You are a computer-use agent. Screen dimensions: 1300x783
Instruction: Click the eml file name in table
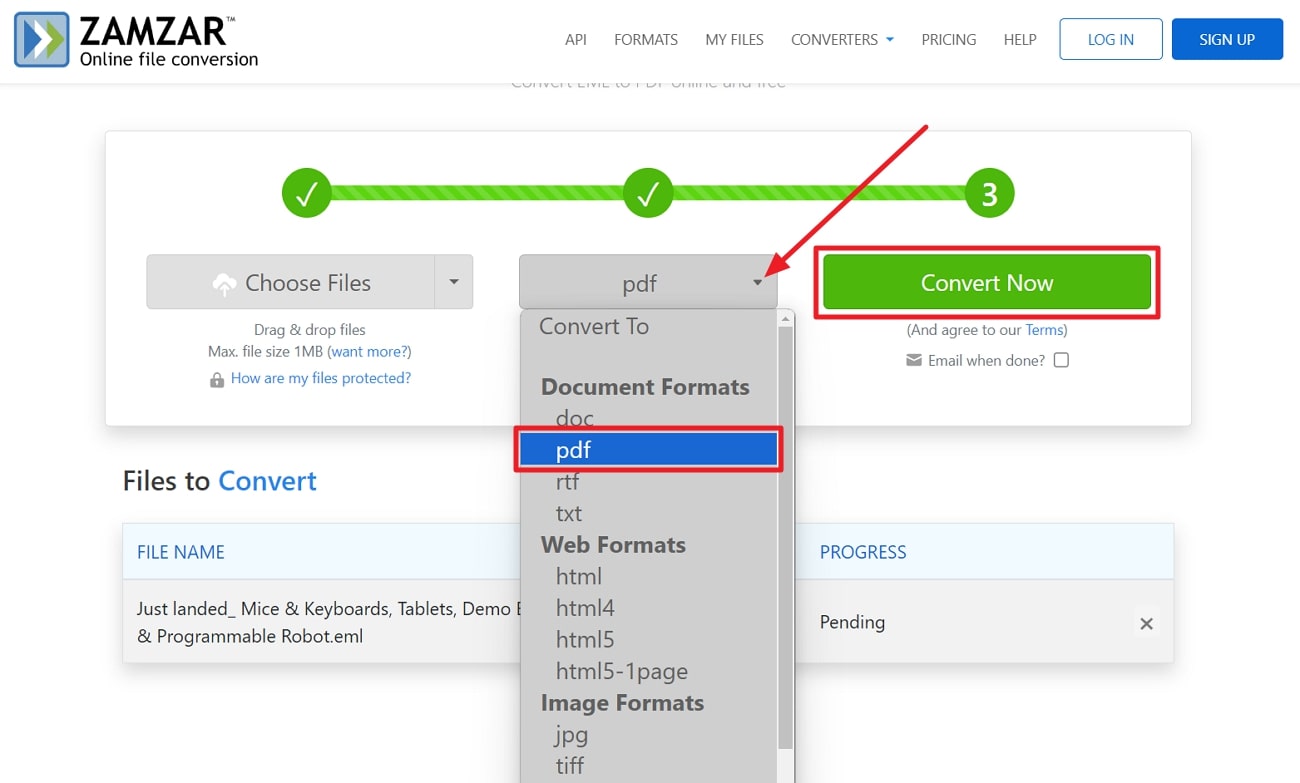coord(330,622)
